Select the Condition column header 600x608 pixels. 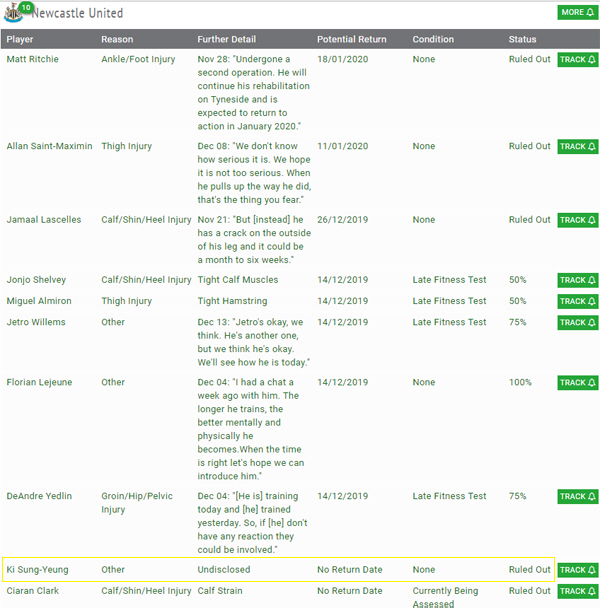433,39
